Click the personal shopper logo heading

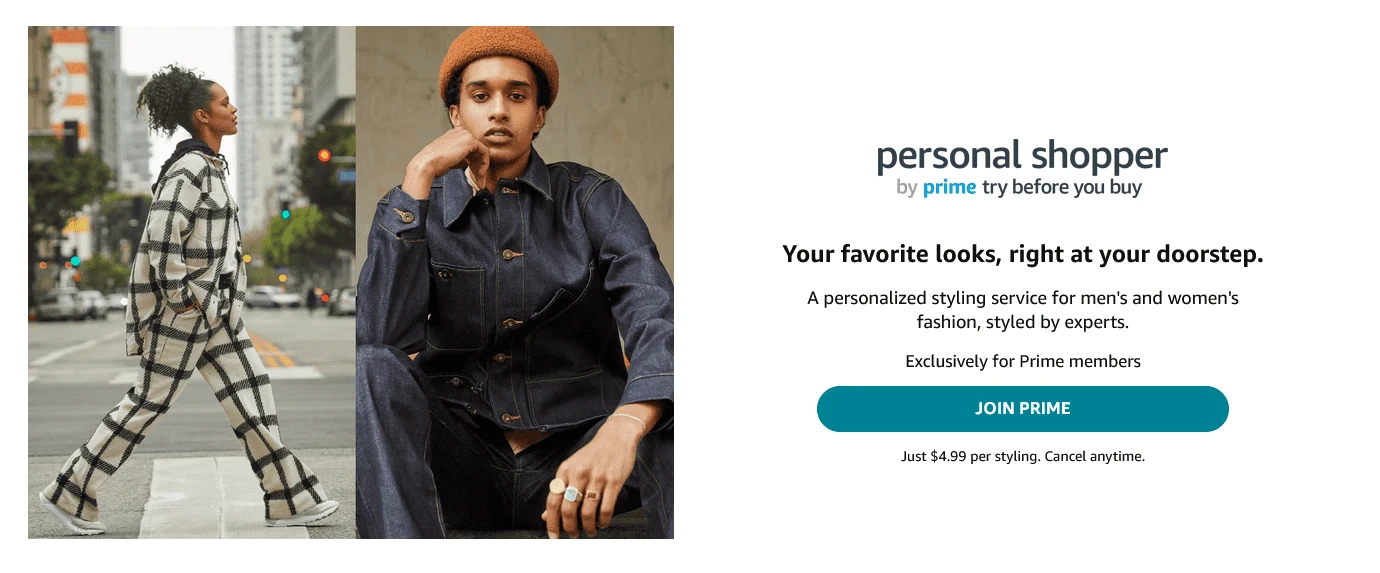1022,156
